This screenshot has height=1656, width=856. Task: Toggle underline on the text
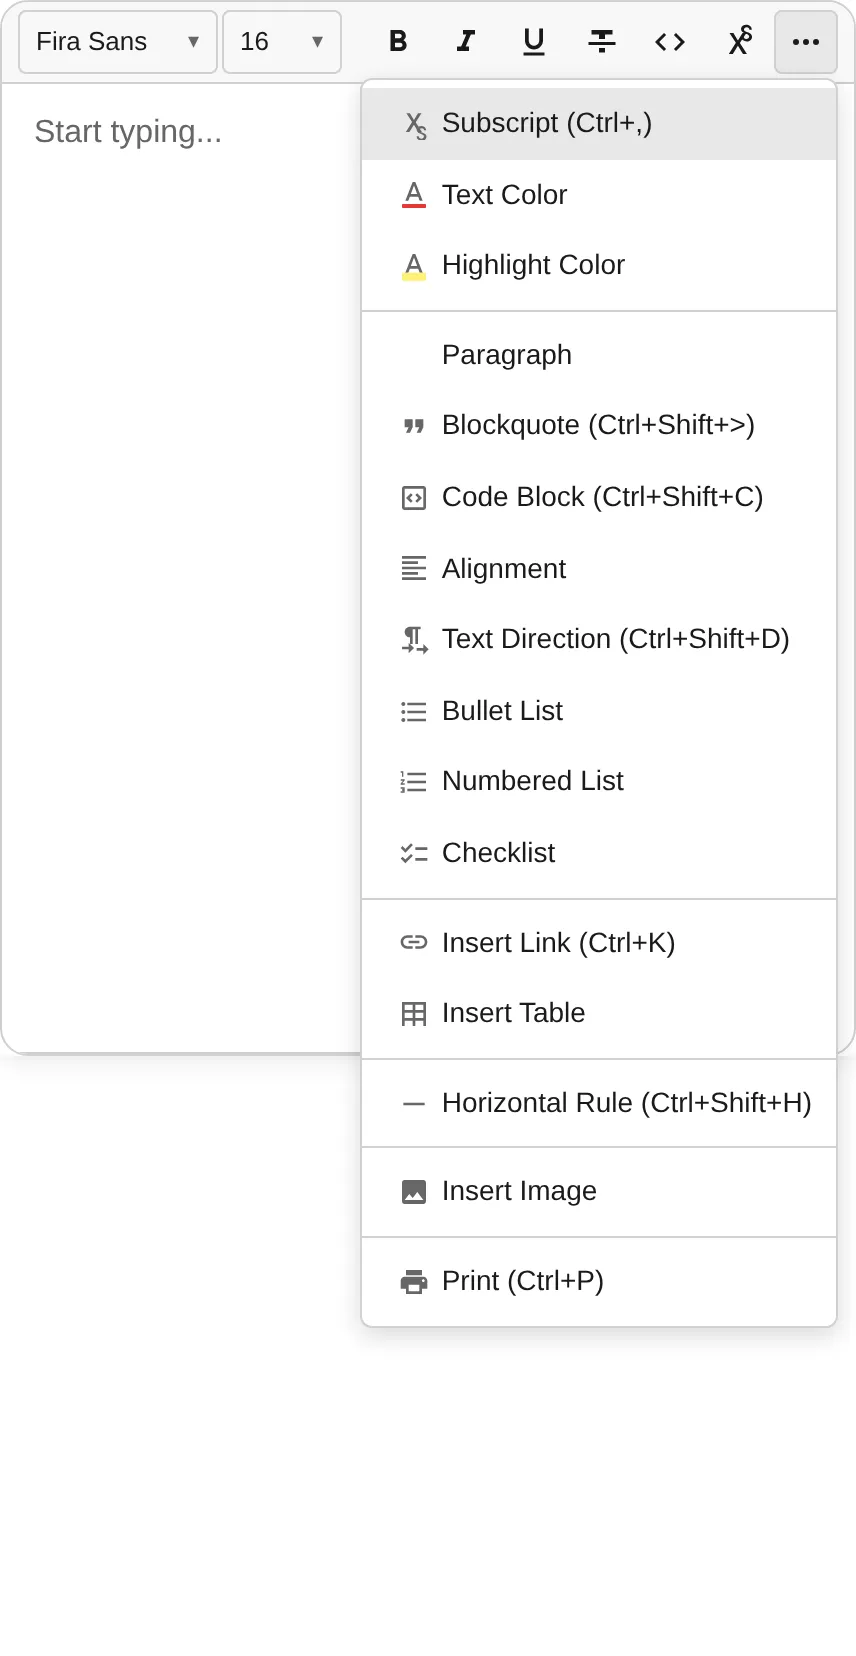[533, 41]
